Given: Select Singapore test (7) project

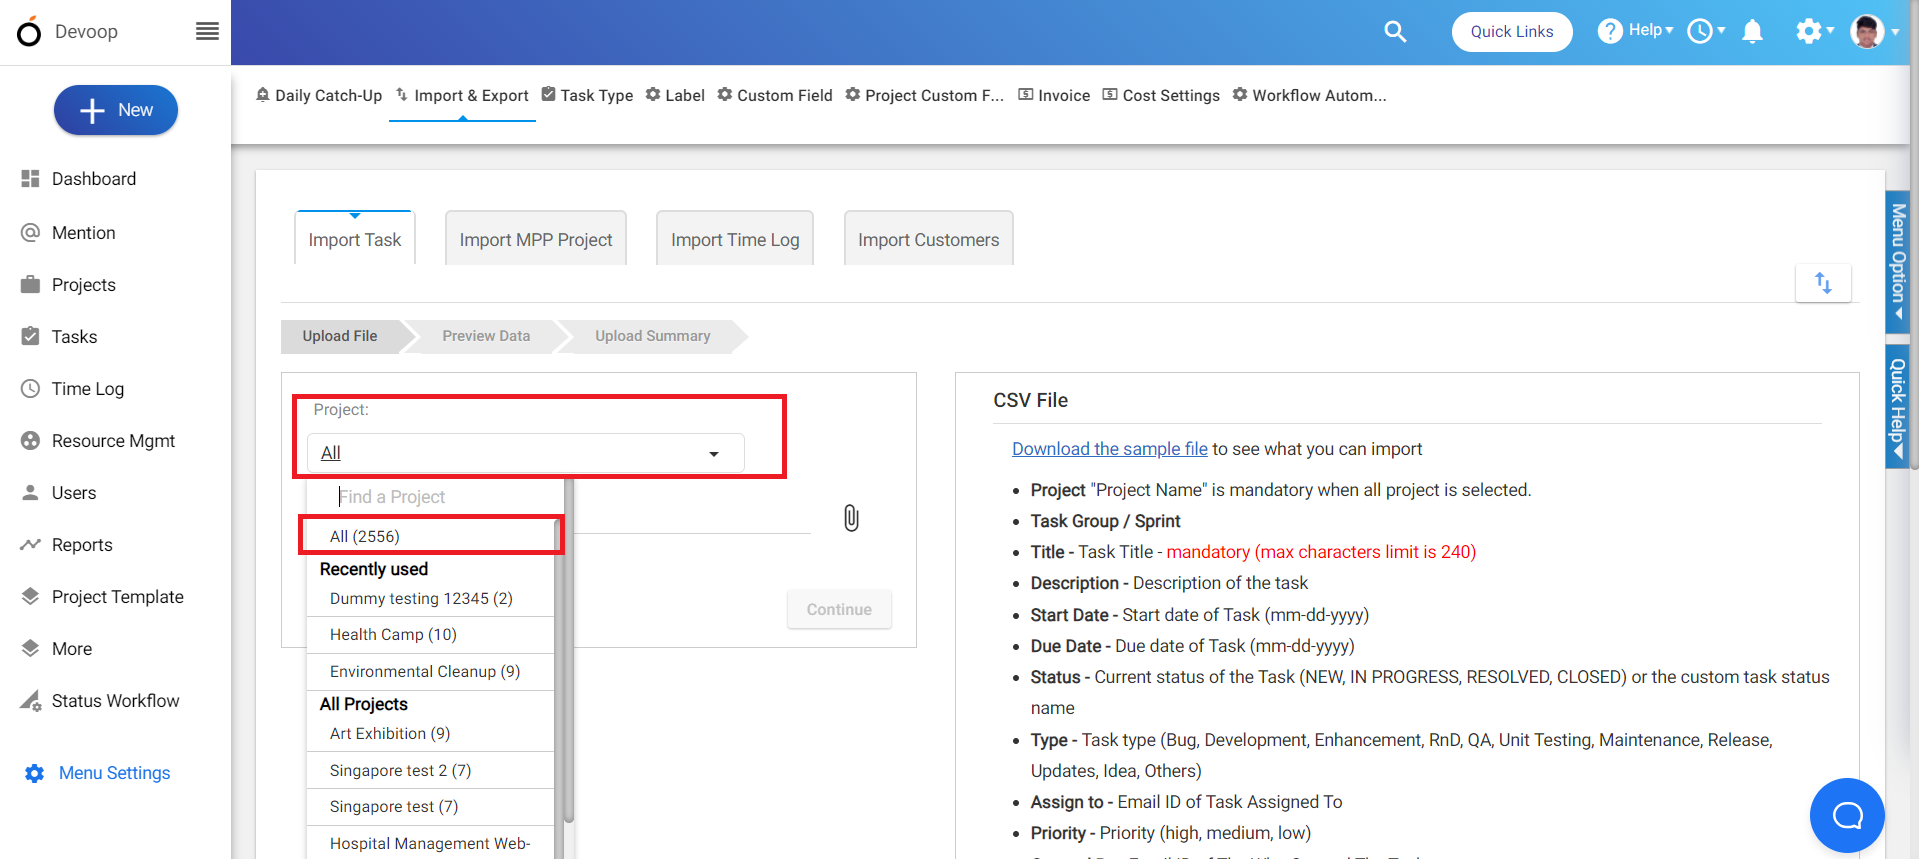Looking at the screenshot, I should (431, 807).
